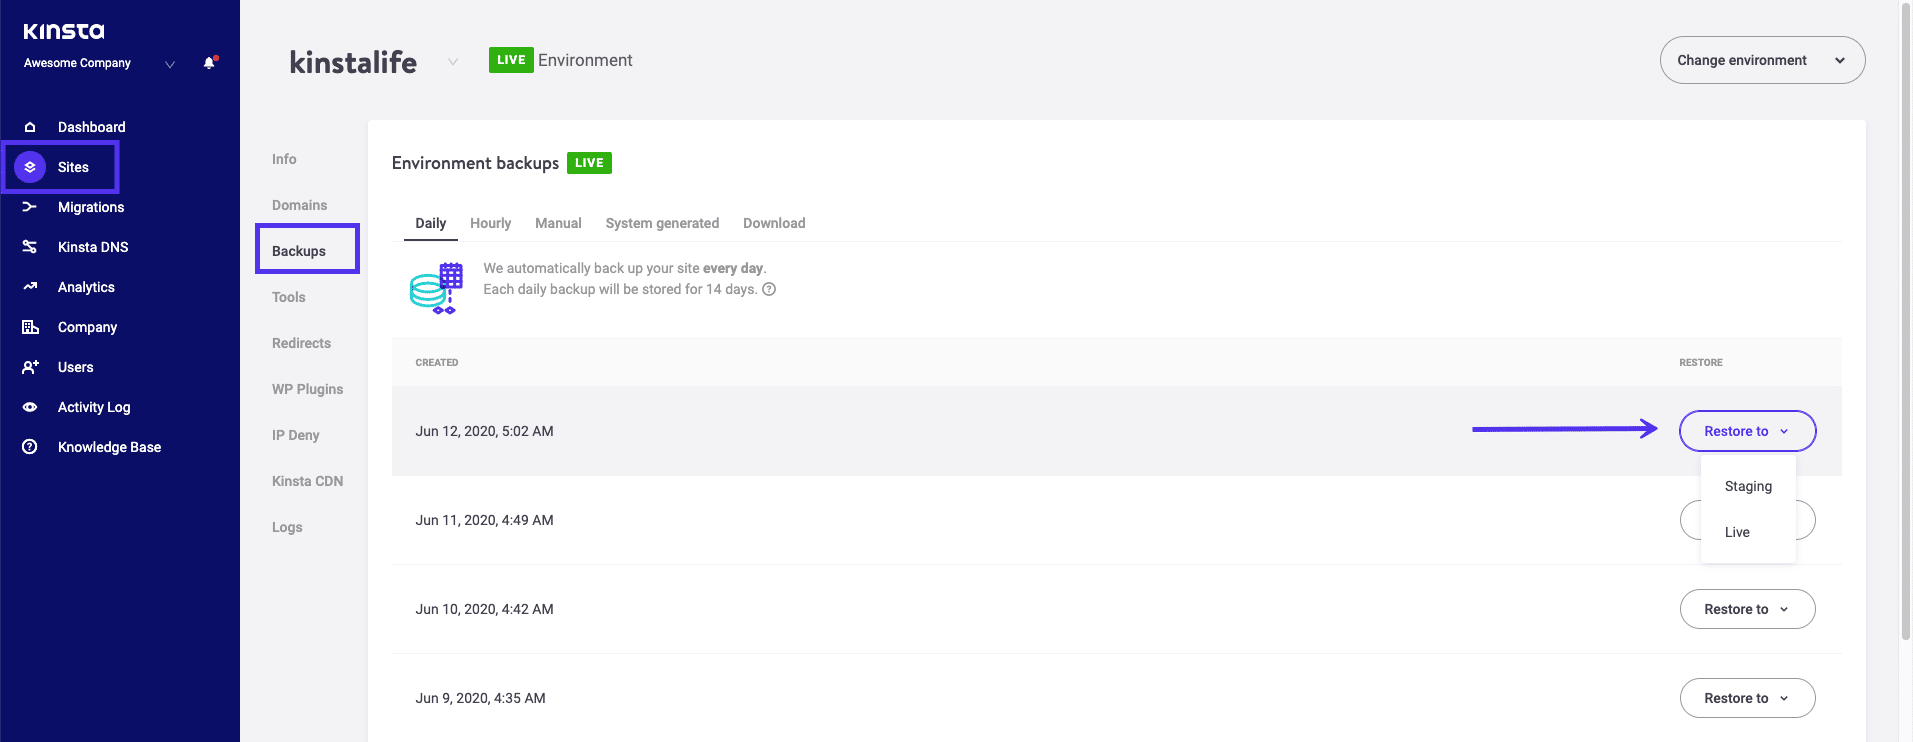Click the Jun 11, 2020, 4:49 AM entry
Viewport: 1913px width, 742px height.
tap(484, 520)
